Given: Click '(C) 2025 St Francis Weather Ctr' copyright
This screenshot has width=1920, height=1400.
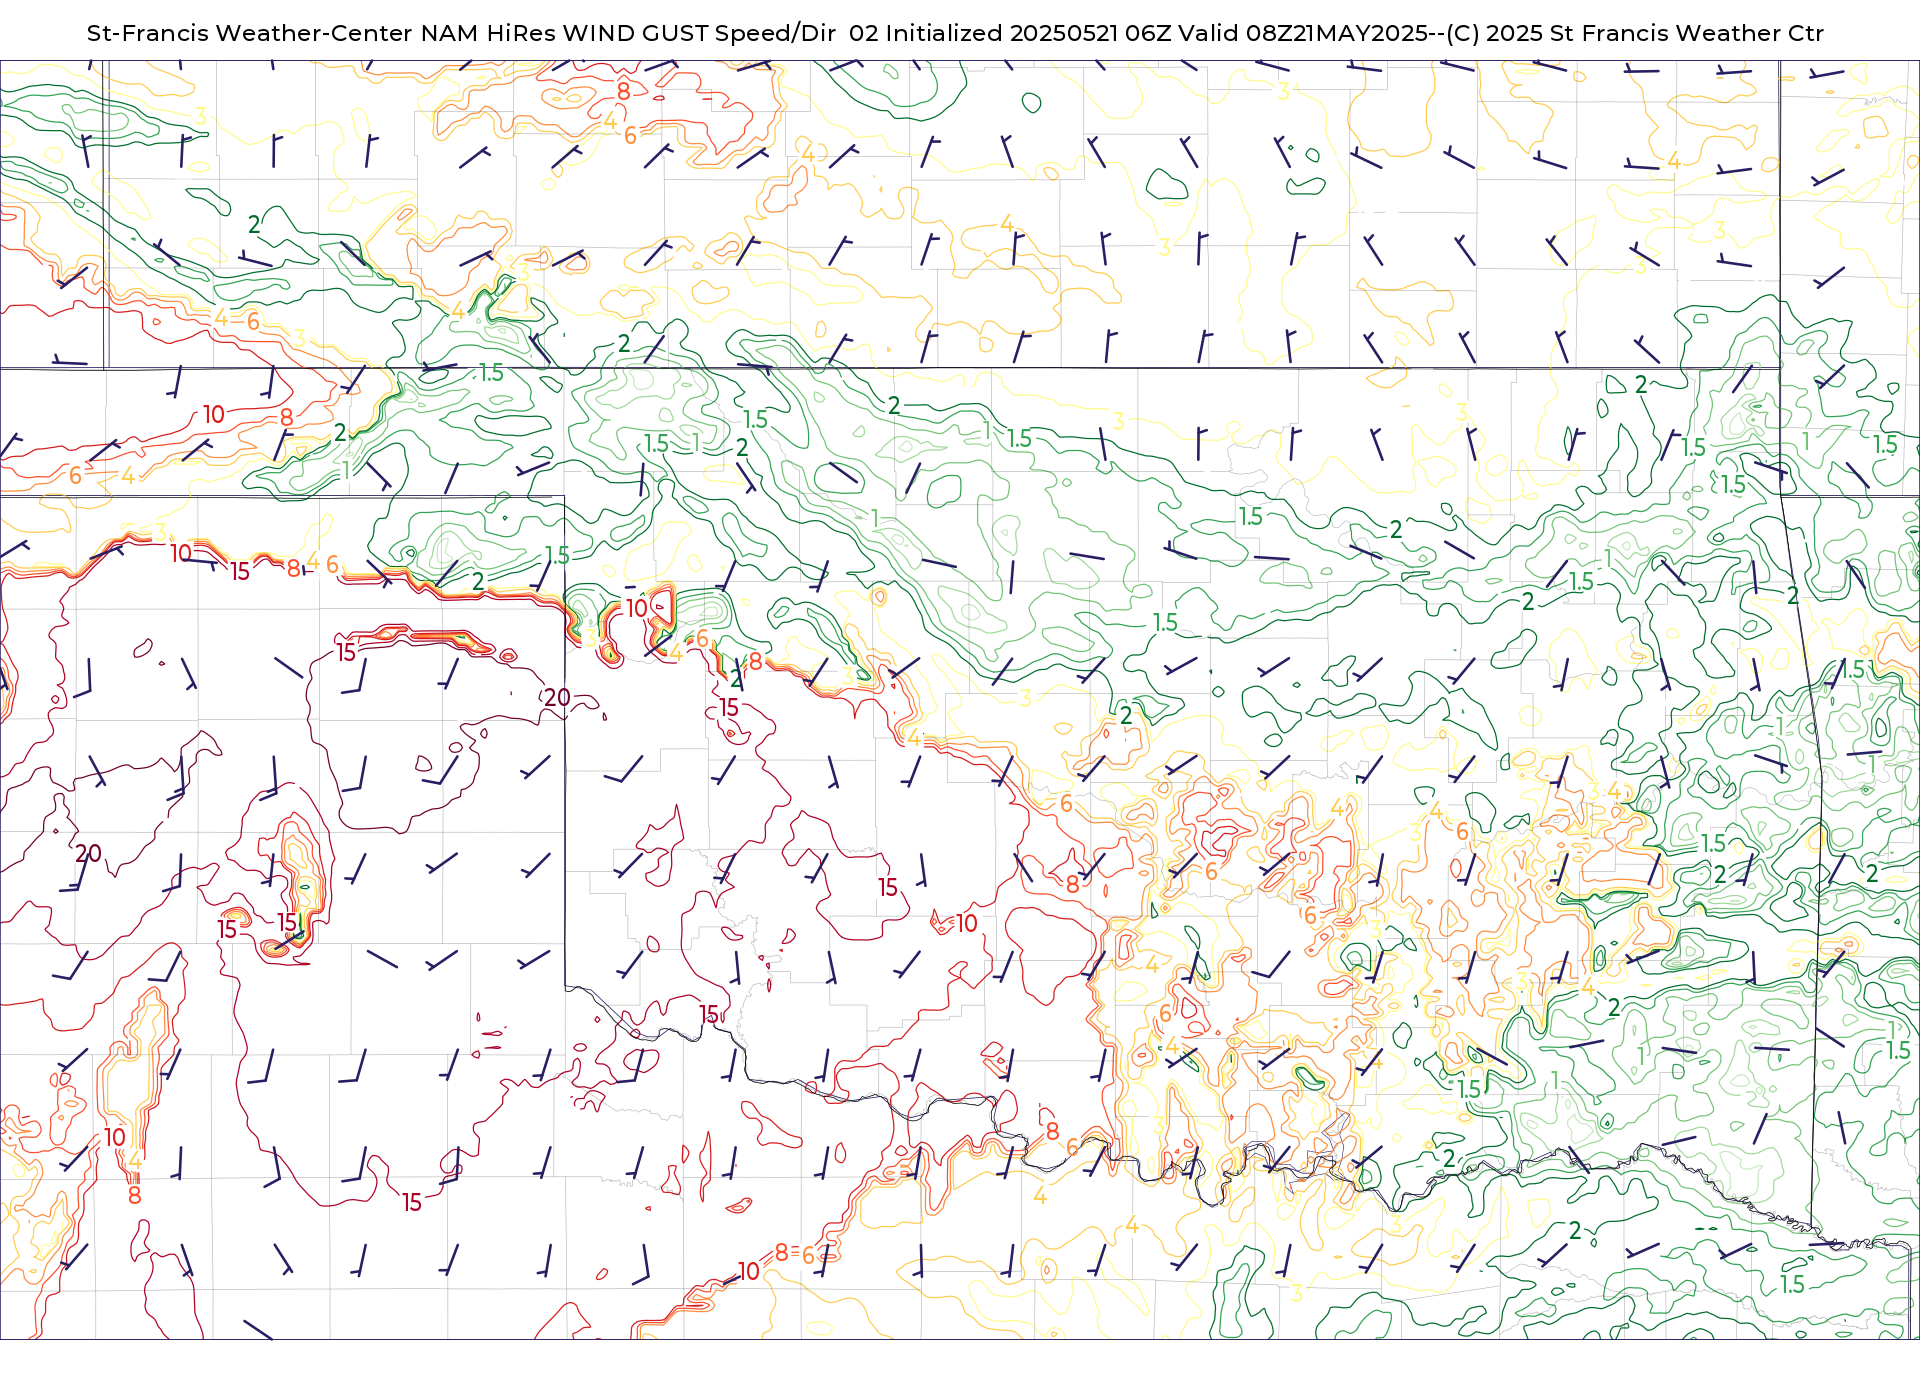Looking at the screenshot, I should [1635, 33].
